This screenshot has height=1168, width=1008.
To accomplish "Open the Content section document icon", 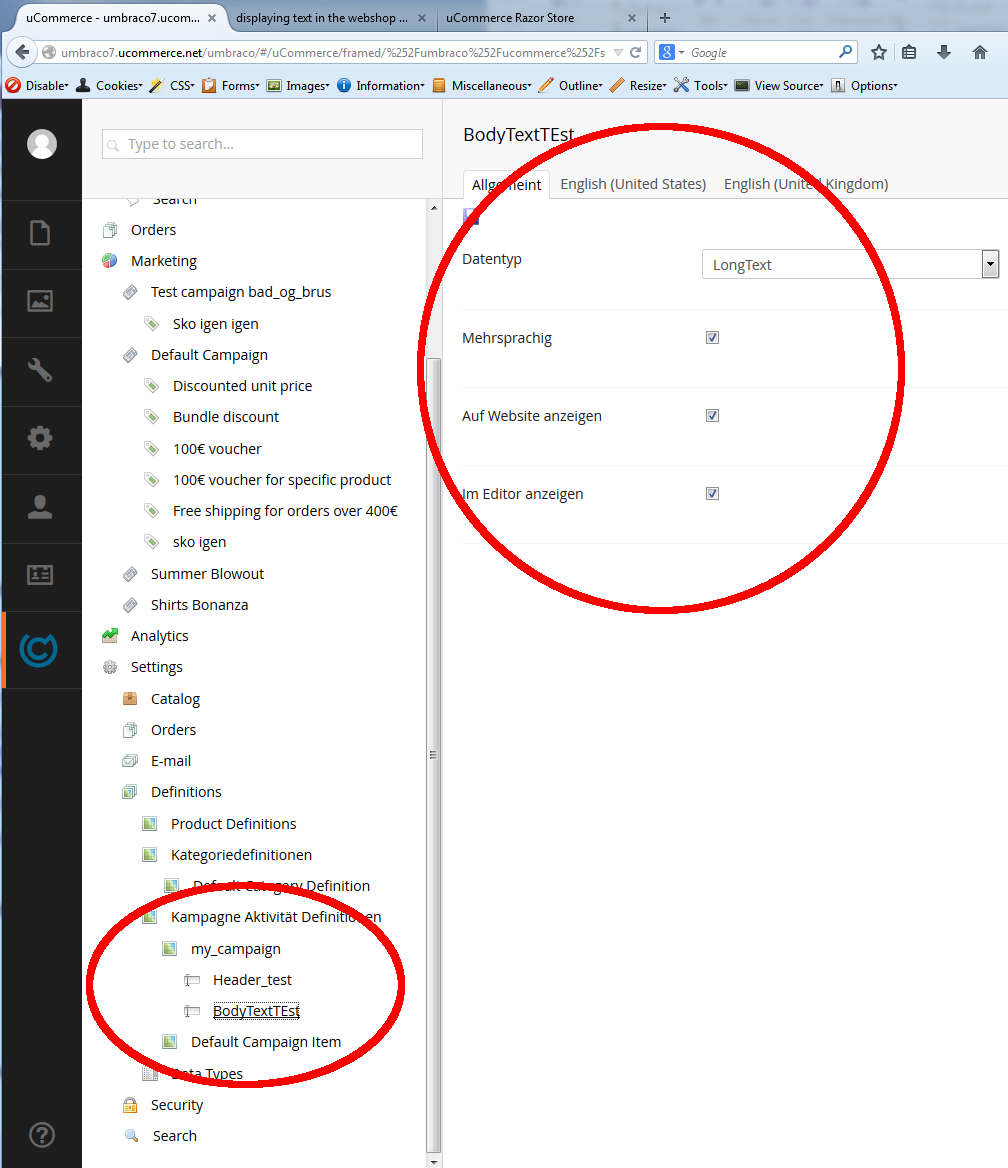I will pyautogui.click(x=40, y=233).
